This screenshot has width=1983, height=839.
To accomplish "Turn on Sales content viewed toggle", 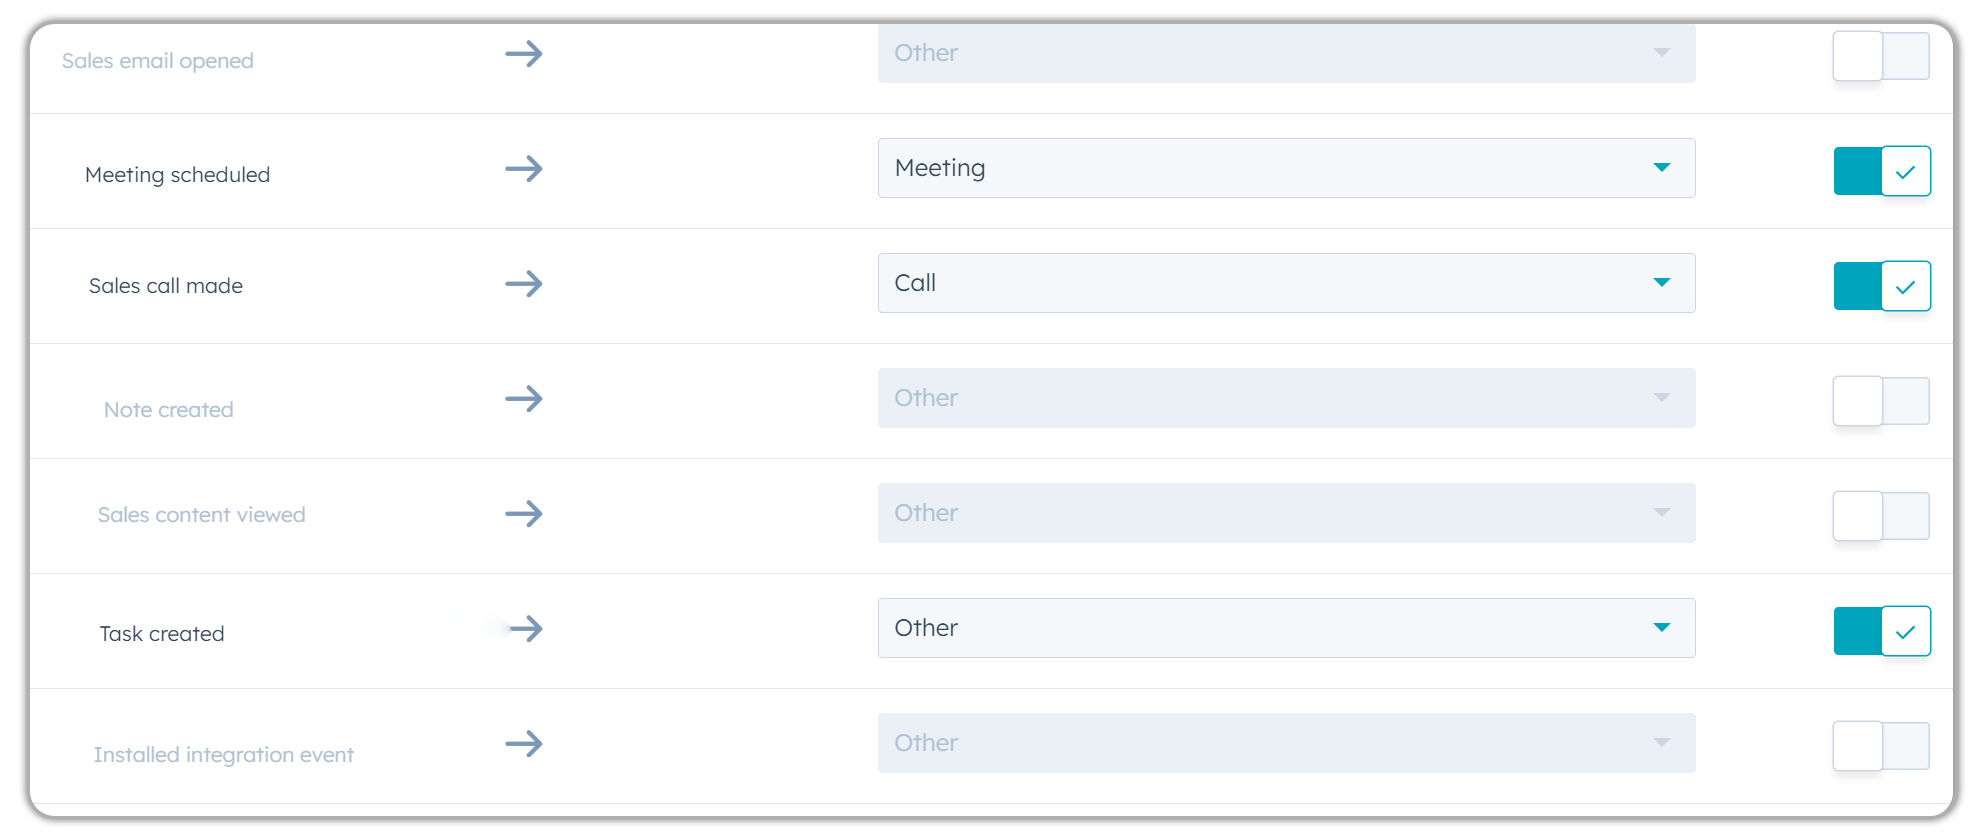I will point(1880,516).
